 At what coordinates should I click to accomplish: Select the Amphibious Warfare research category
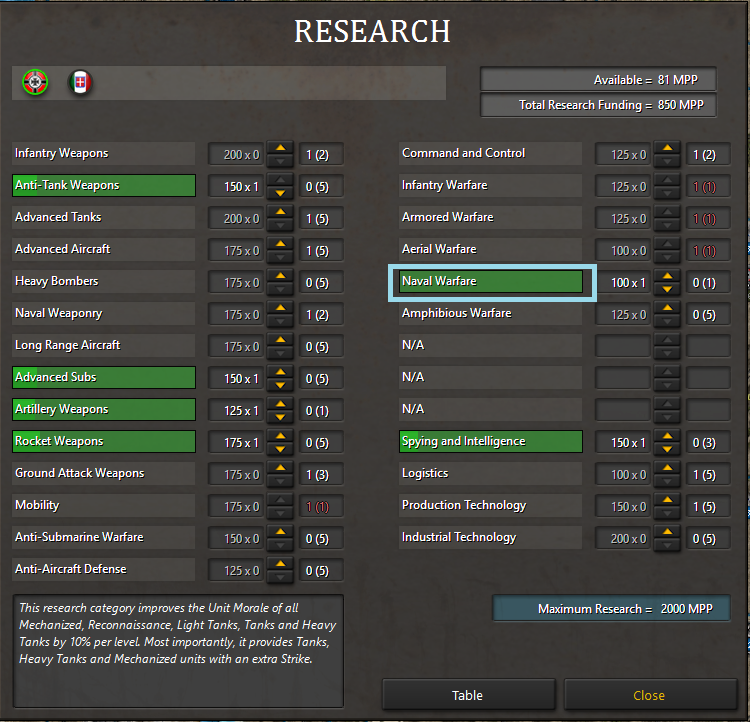click(x=491, y=314)
